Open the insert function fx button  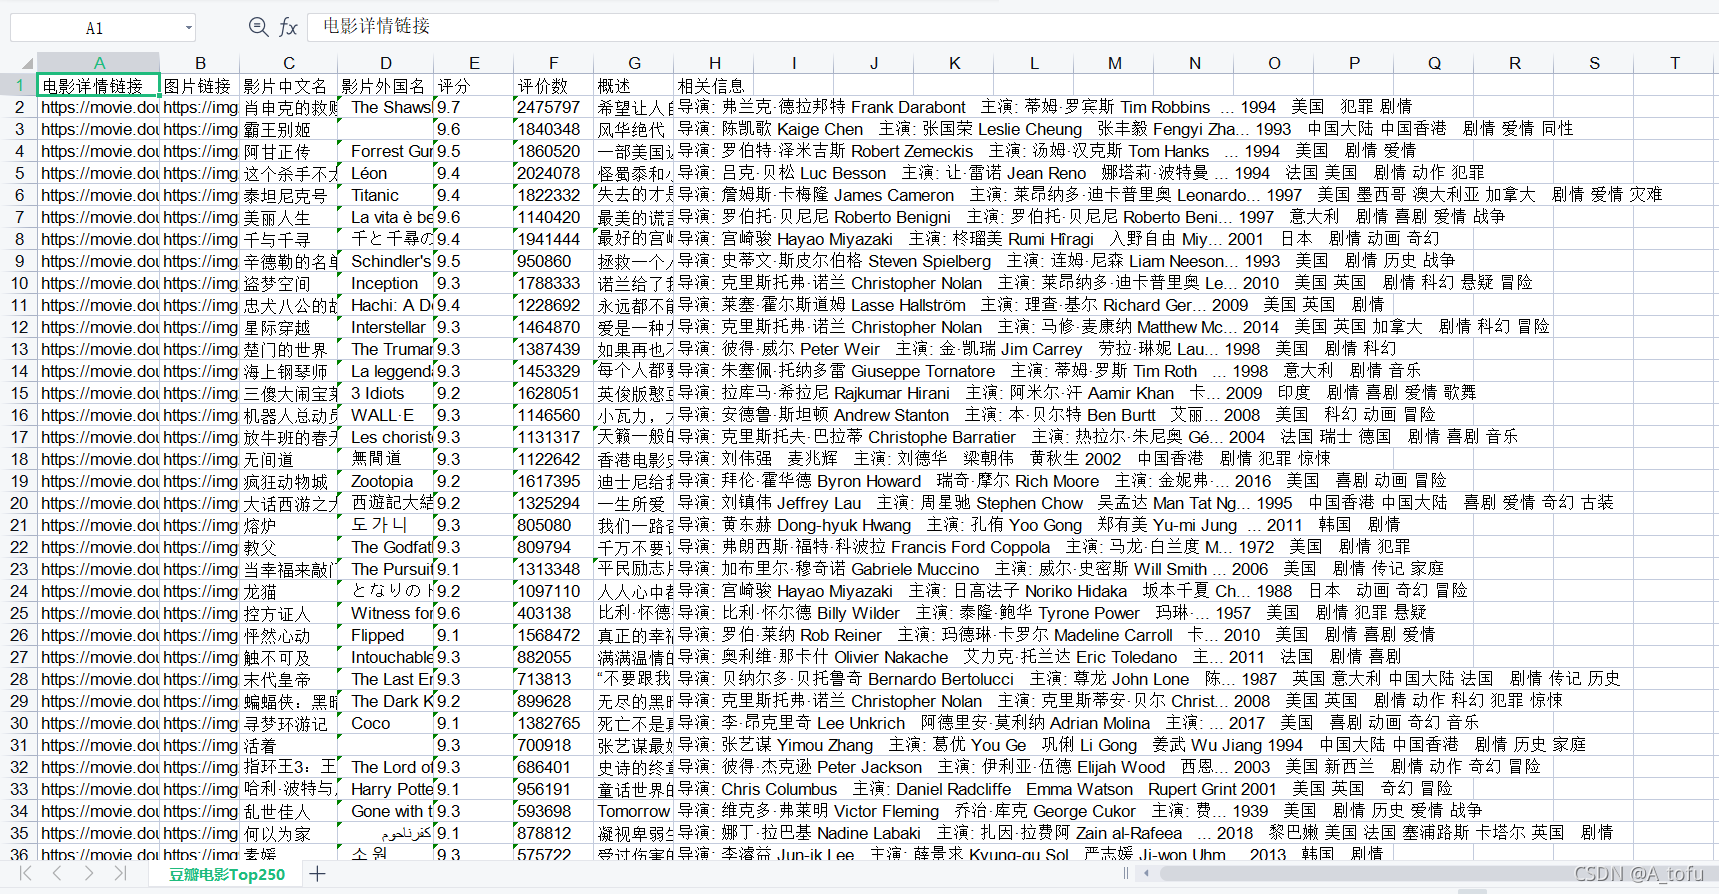pyautogui.click(x=288, y=27)
